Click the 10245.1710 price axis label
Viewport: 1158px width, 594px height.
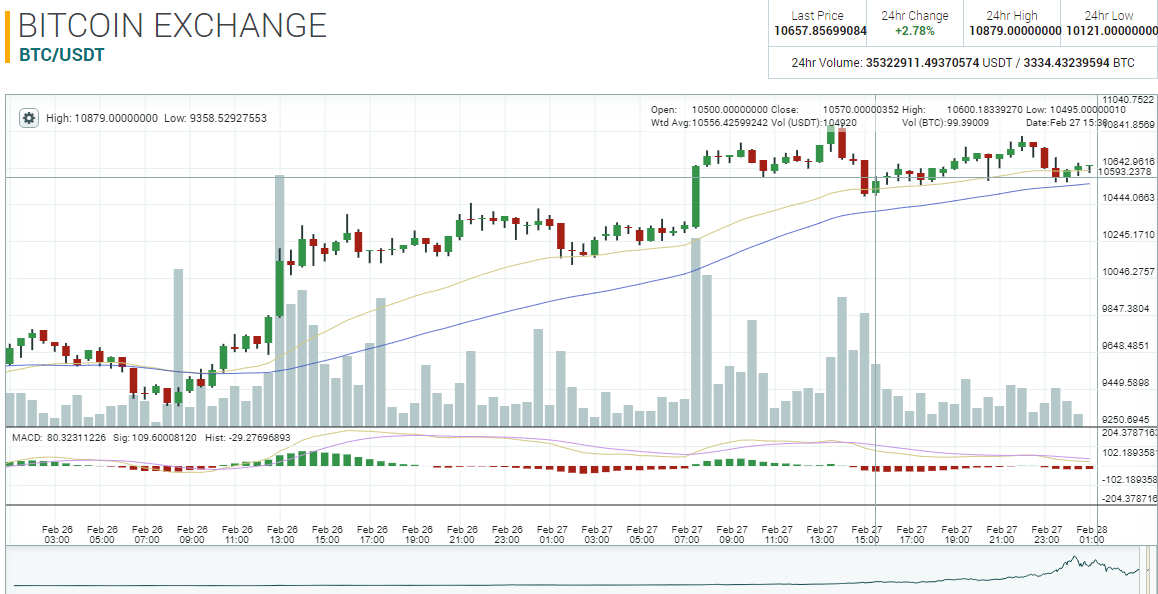pos(1128,234)
